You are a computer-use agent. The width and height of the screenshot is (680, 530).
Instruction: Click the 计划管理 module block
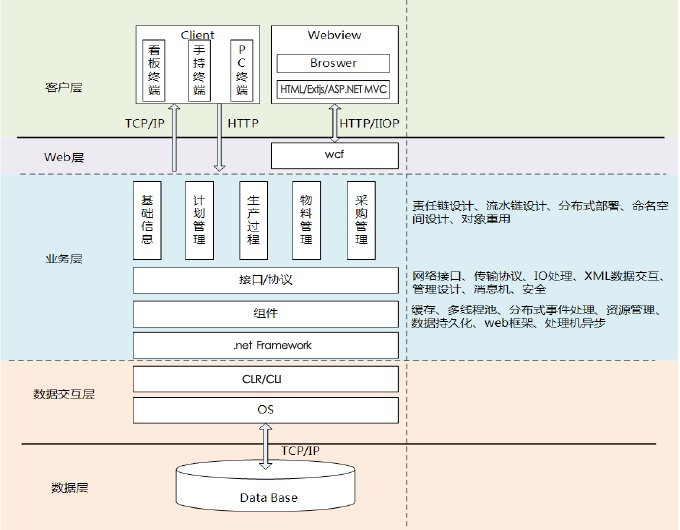click(200, 219)
